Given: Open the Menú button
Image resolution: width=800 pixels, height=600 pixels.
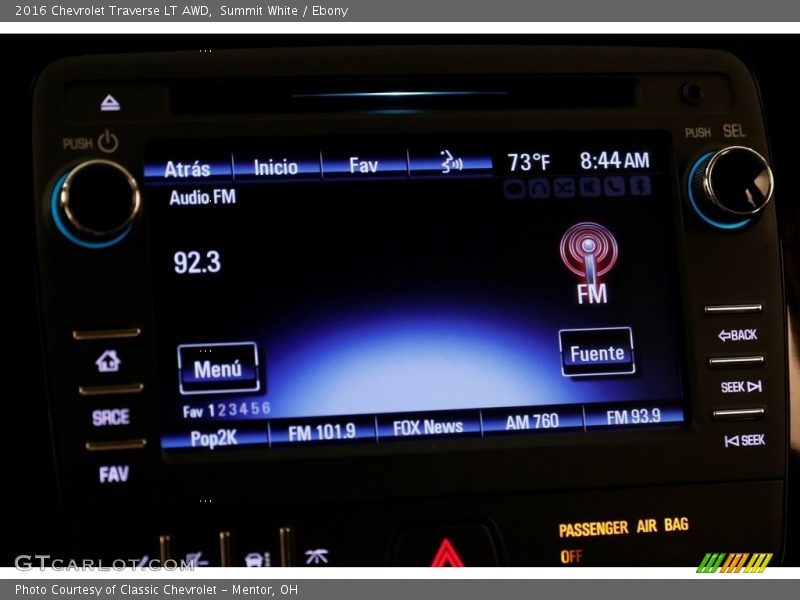Looking at the screenshot, I should click(218, 368).
